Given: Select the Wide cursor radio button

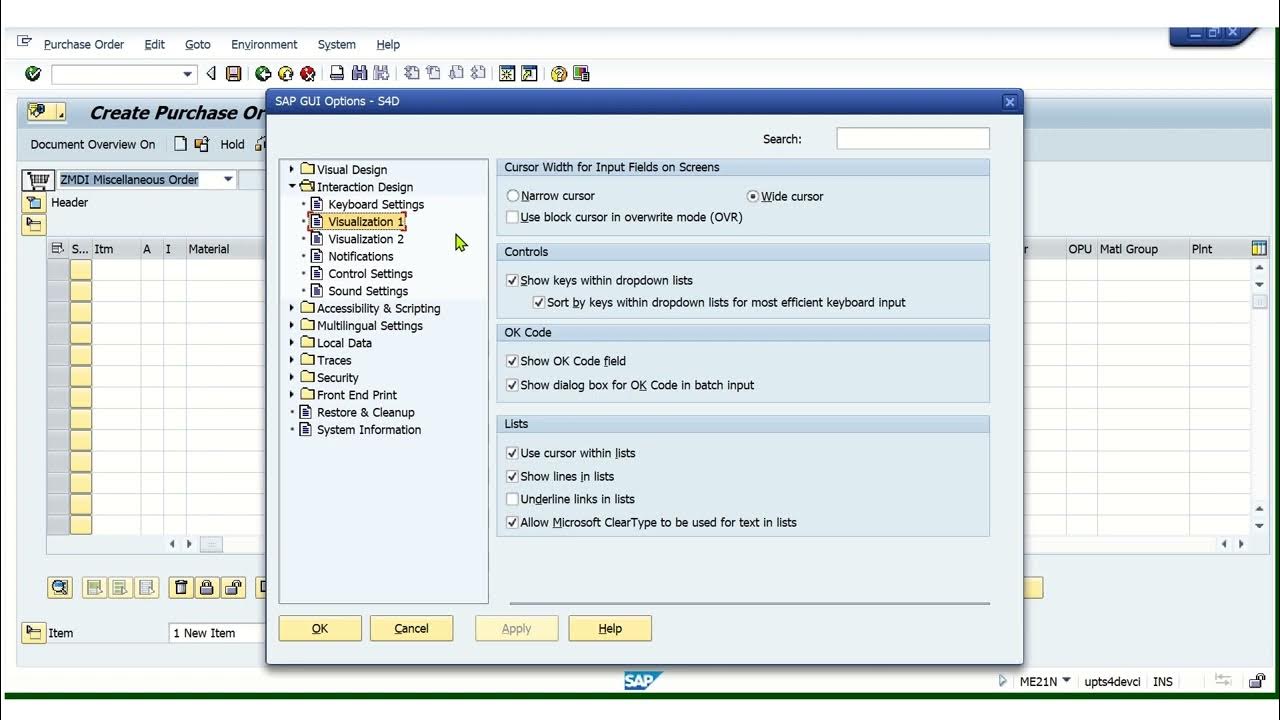Looking at the screenshot, I should [x=753, y=197].
